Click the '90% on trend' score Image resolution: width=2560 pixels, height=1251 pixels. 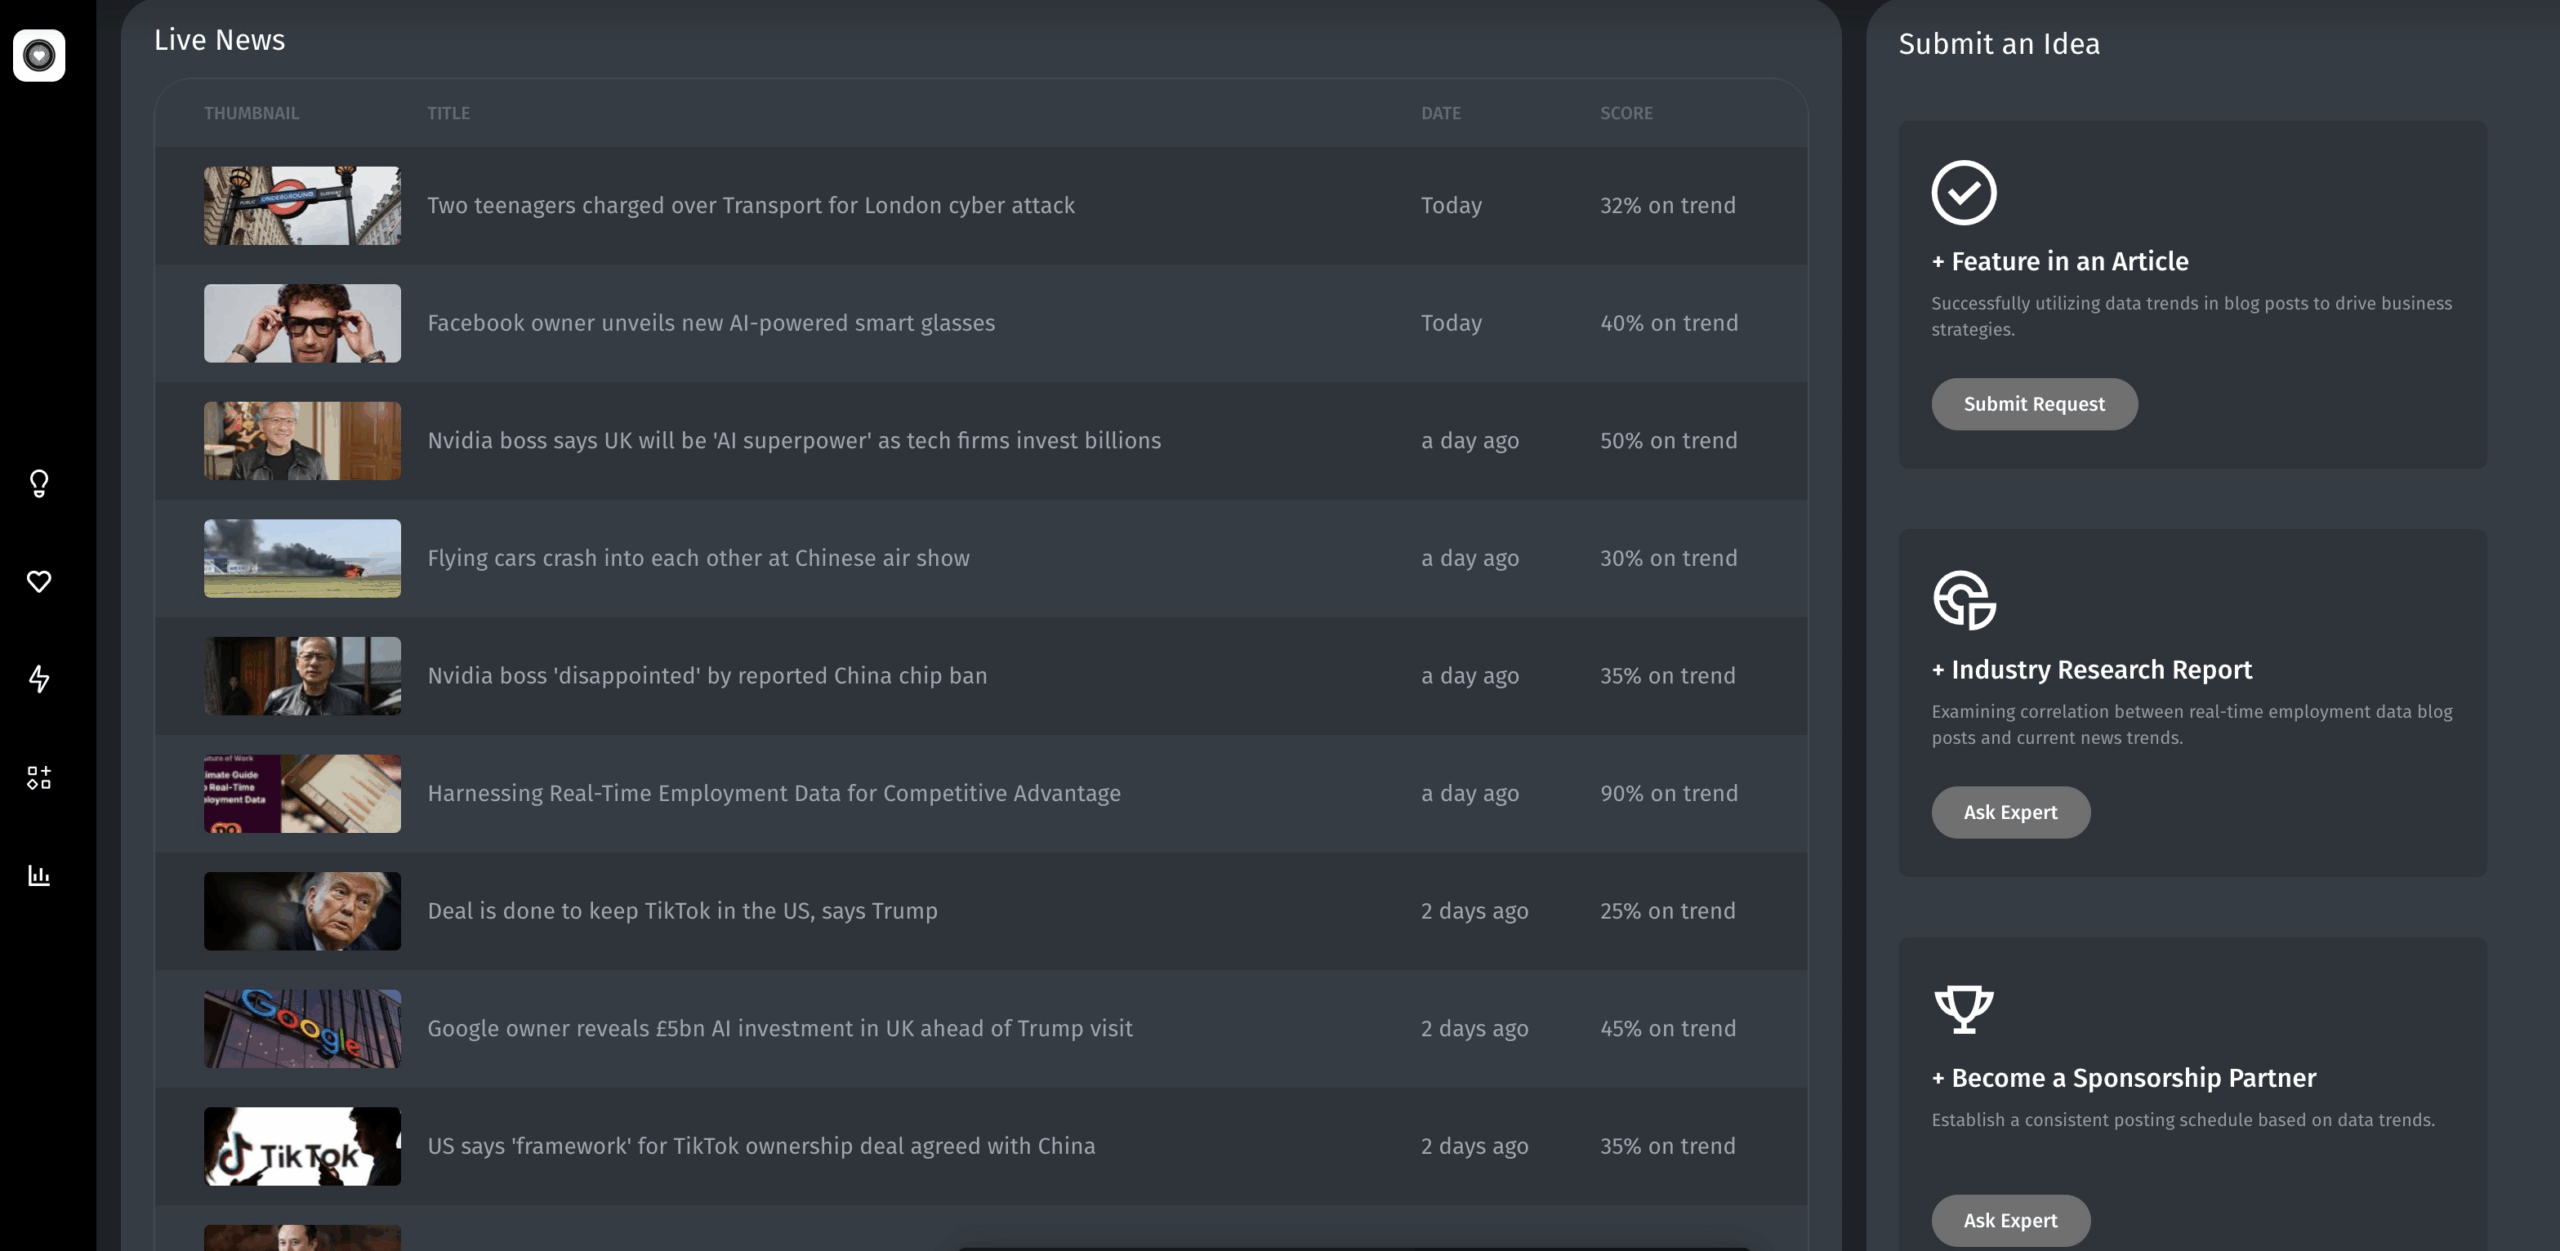point(1669,793)
